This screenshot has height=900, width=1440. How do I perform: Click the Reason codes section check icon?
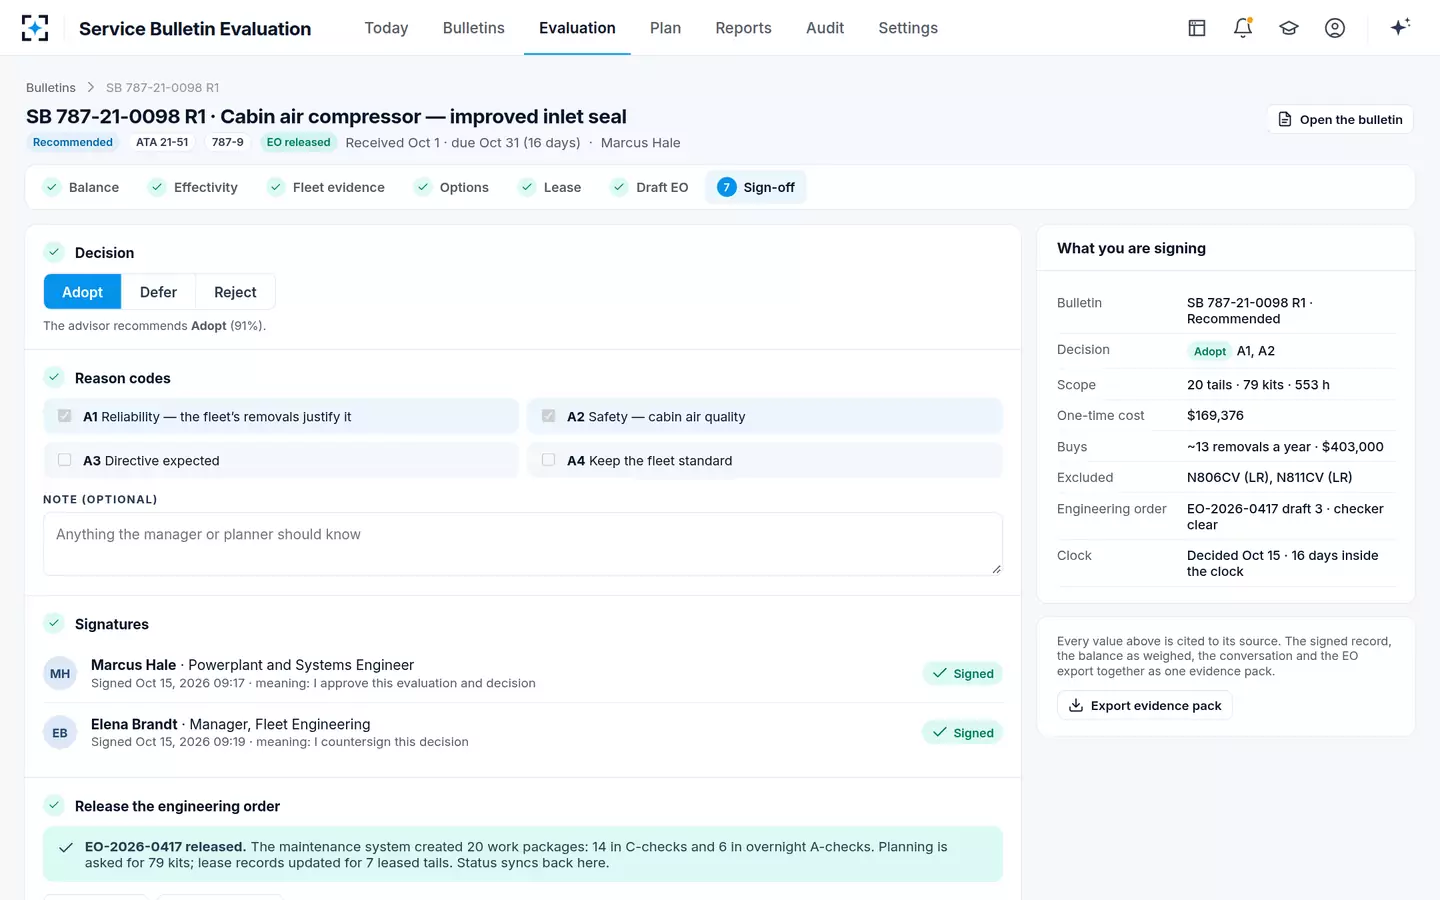(54, 378)
